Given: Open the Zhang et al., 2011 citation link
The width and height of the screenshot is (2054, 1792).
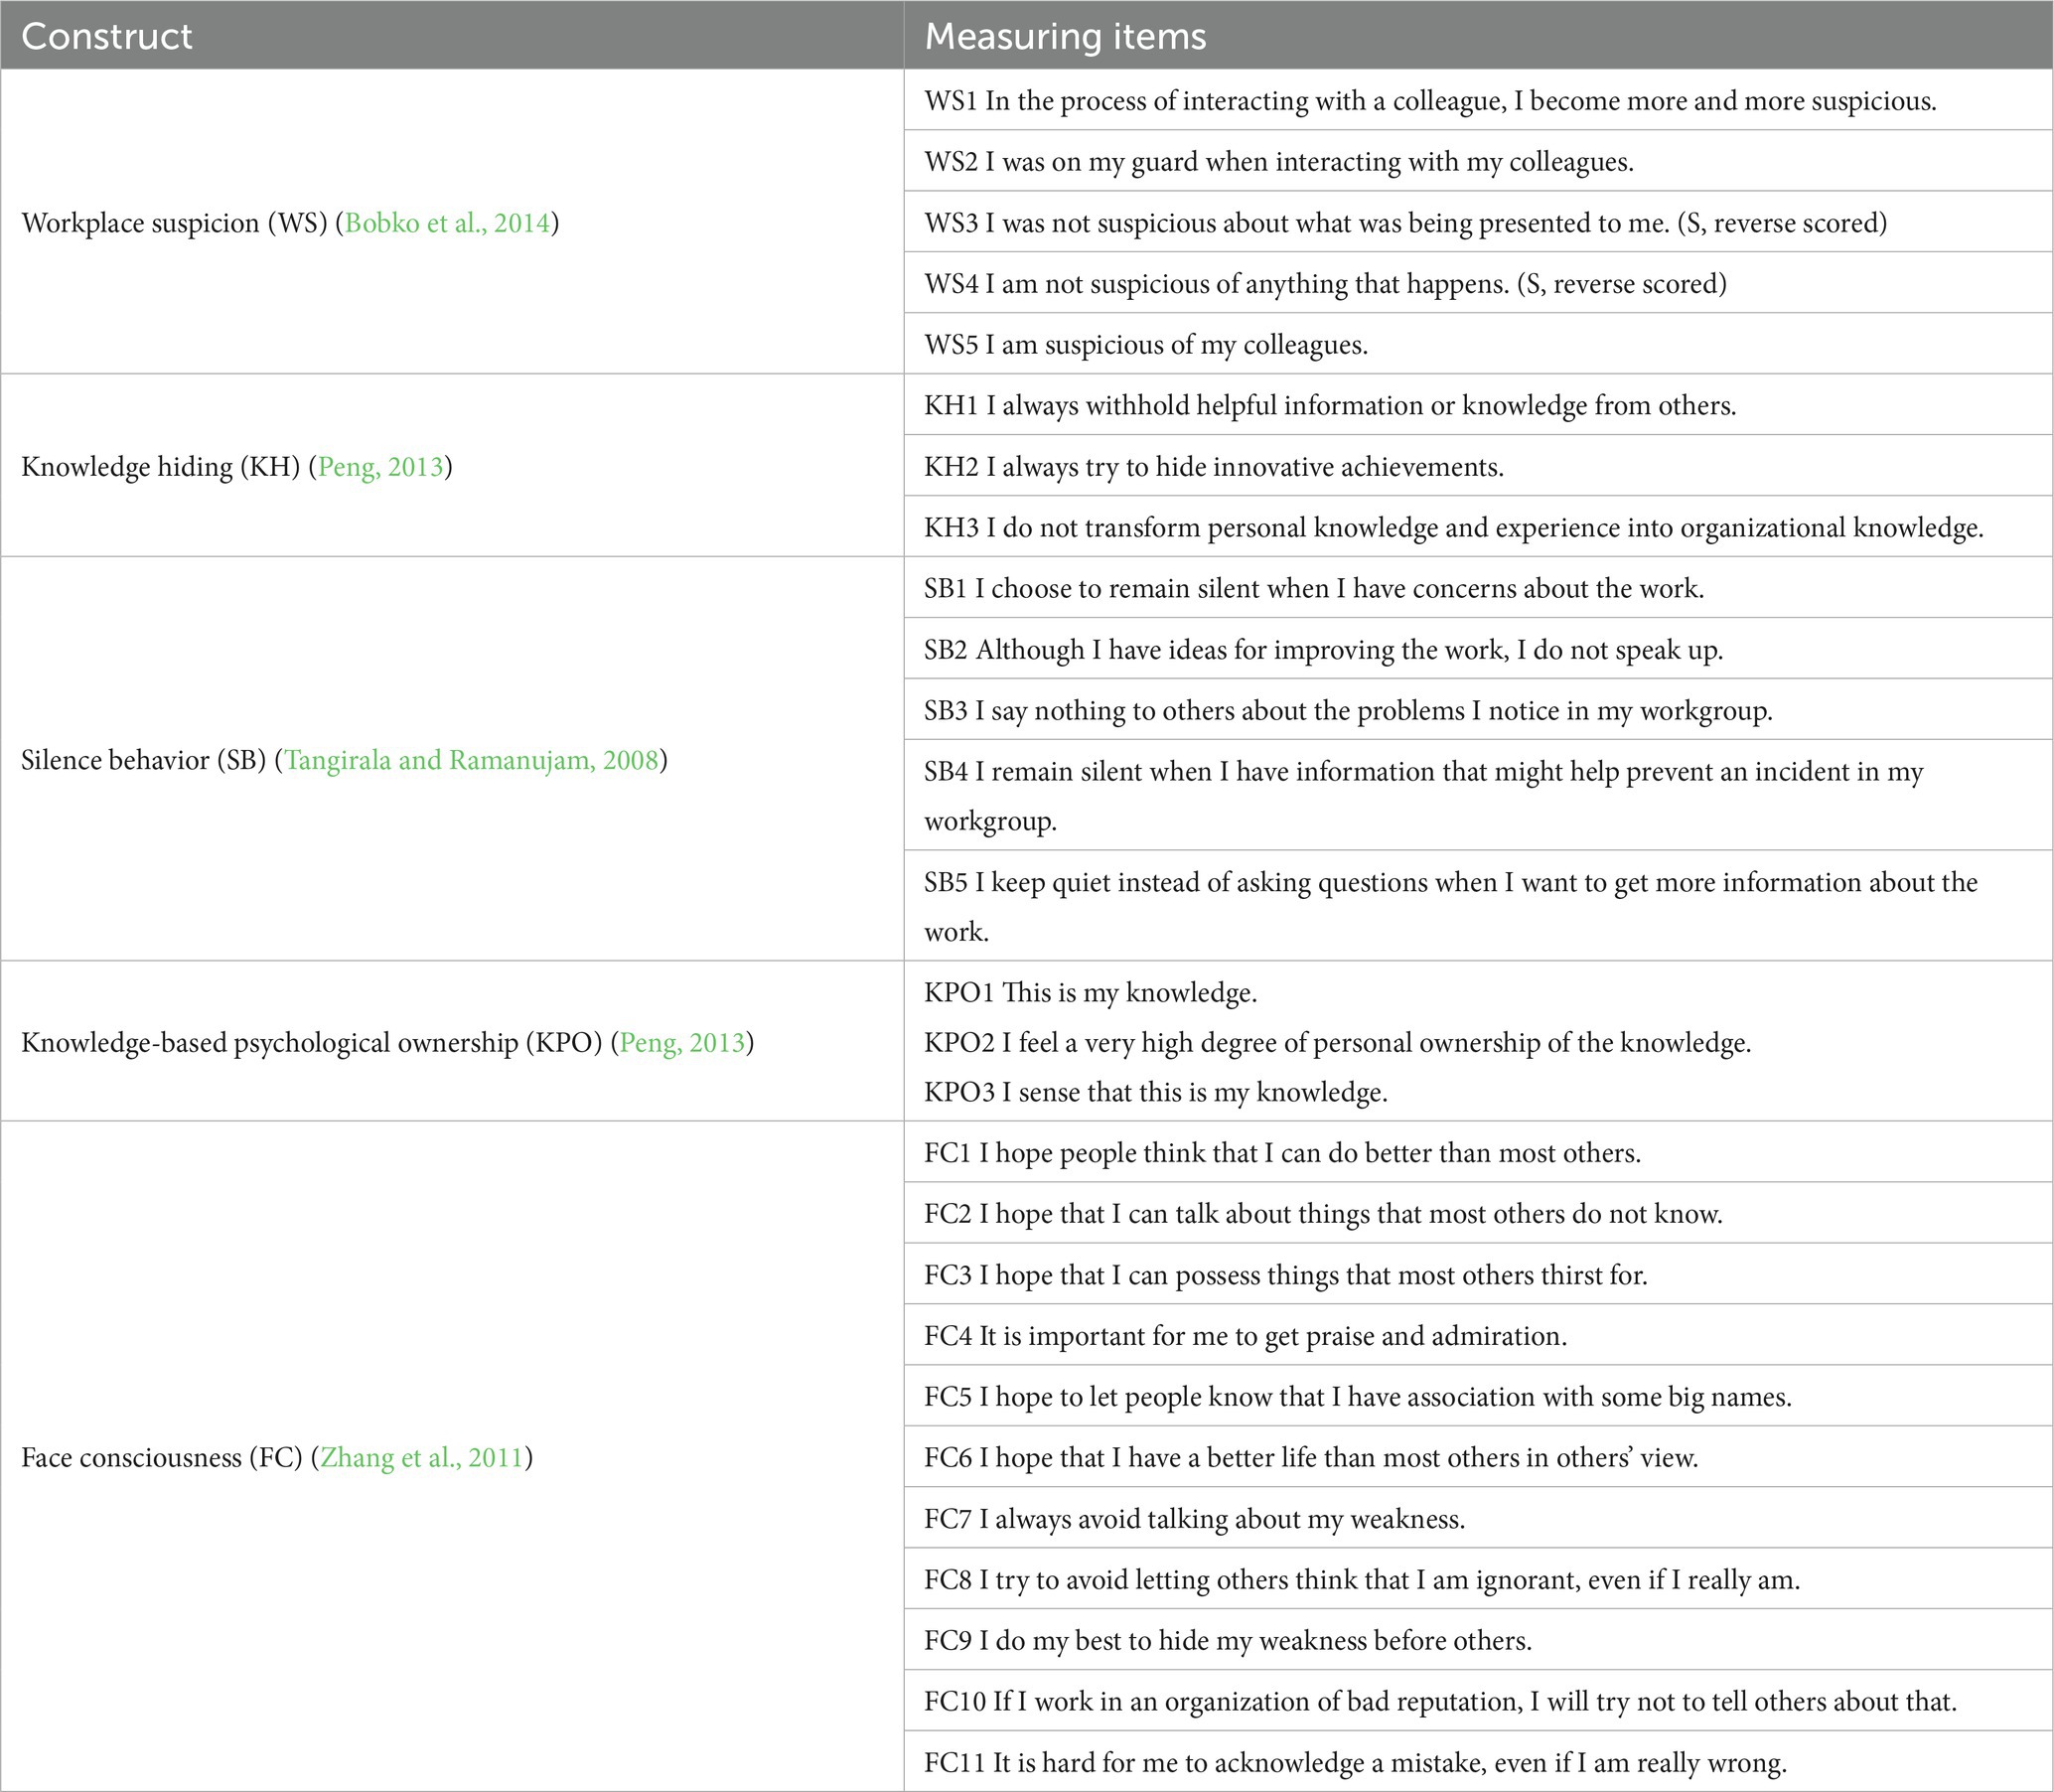Looking at the screenshot, I should pos(422,1457).
